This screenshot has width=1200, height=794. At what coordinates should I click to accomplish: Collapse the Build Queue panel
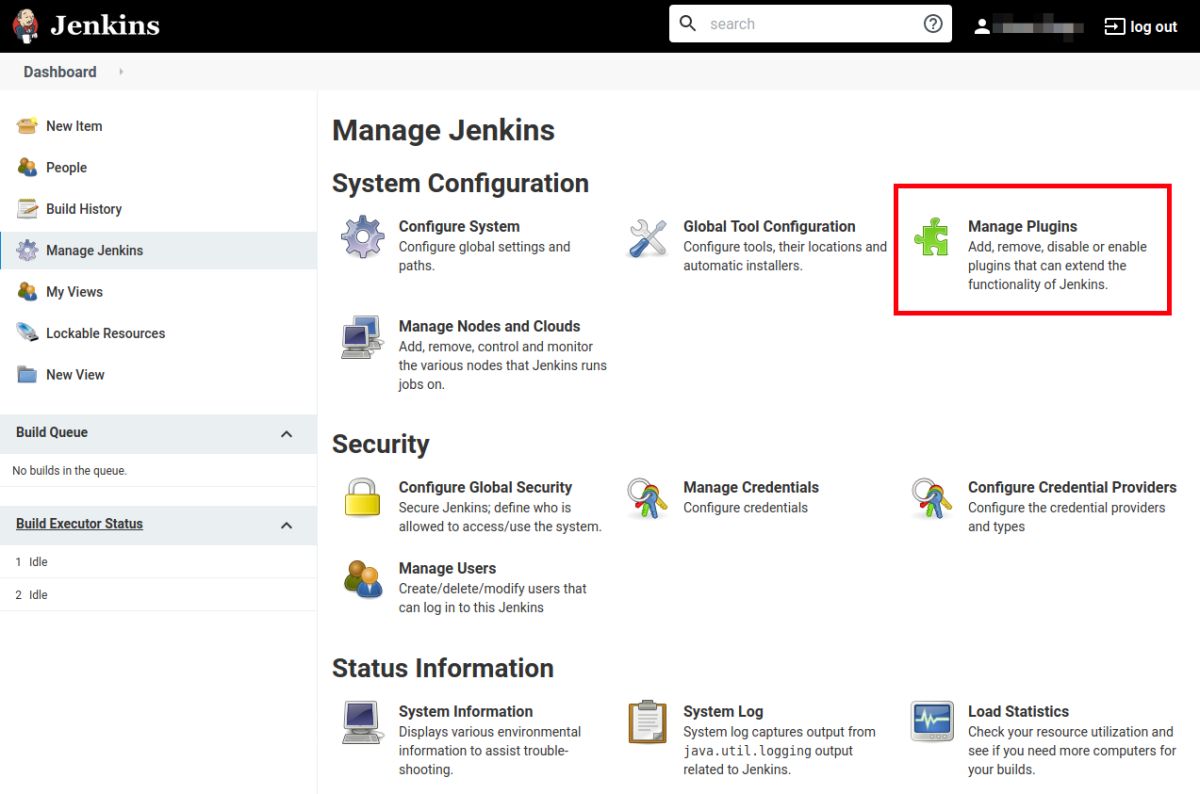[286, 434]
